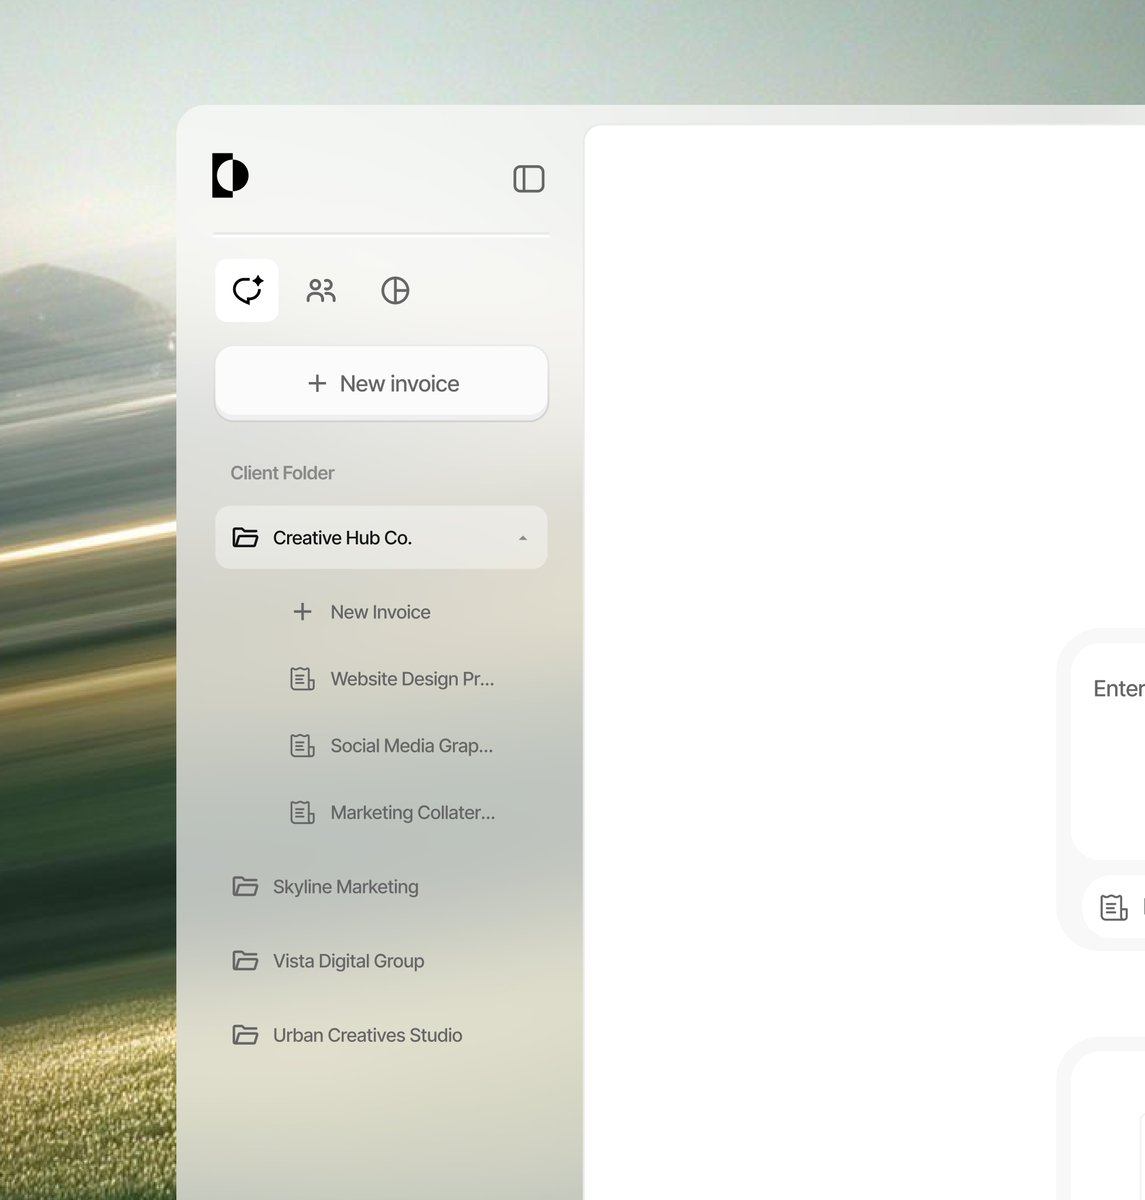
Task: Create a new invoice with top button
Action: coord(381,383)
